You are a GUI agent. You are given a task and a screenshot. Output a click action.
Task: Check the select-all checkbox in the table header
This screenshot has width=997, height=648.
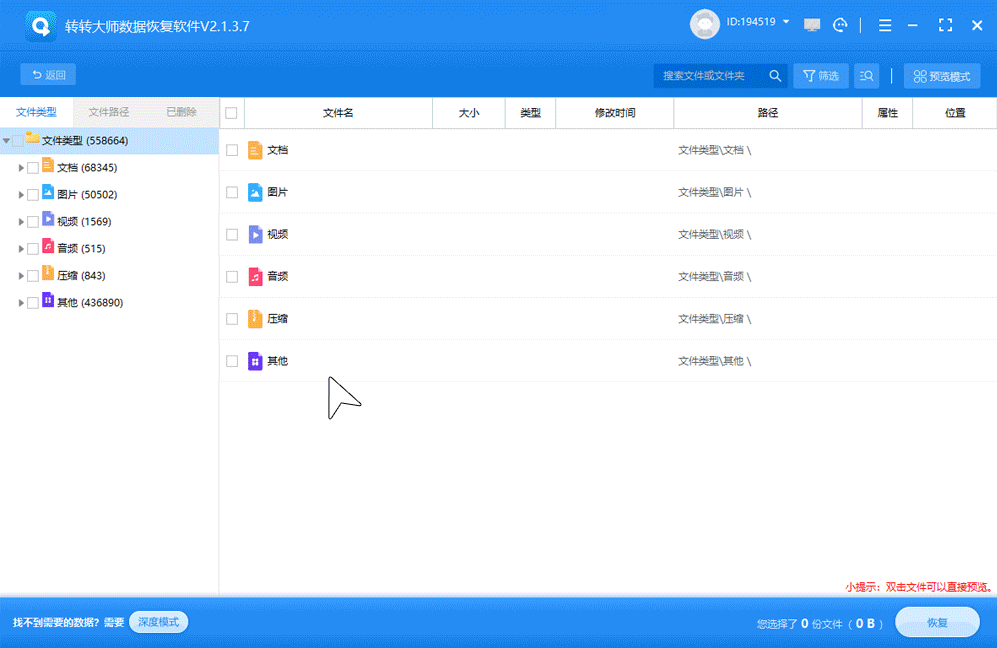pos(232,113)
